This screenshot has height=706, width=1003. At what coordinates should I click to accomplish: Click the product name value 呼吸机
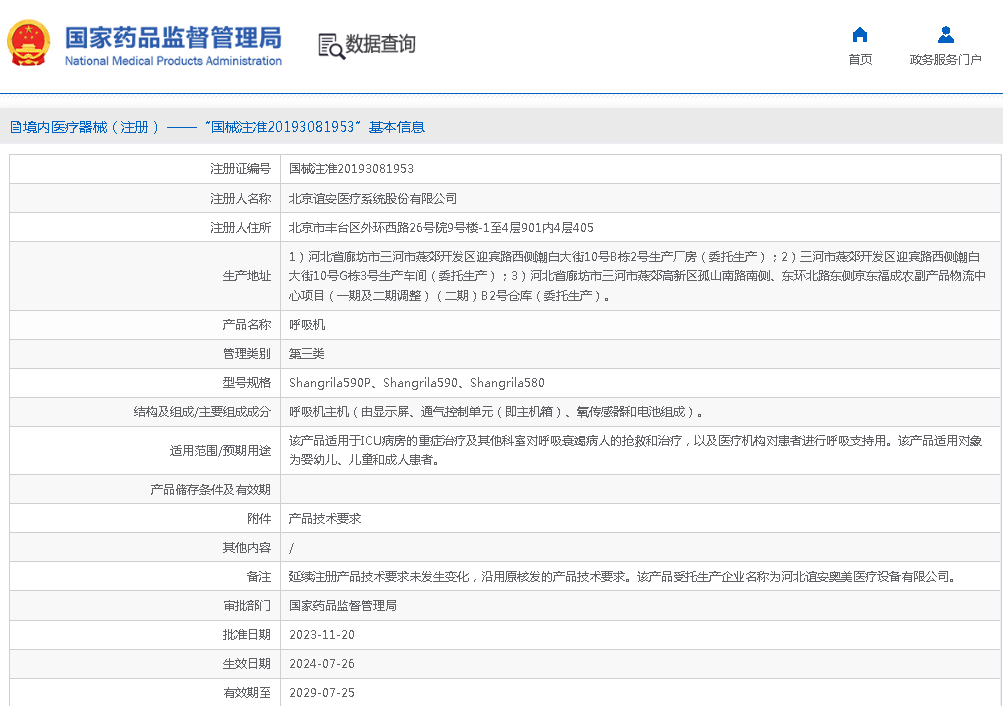(x=307, y=325)
